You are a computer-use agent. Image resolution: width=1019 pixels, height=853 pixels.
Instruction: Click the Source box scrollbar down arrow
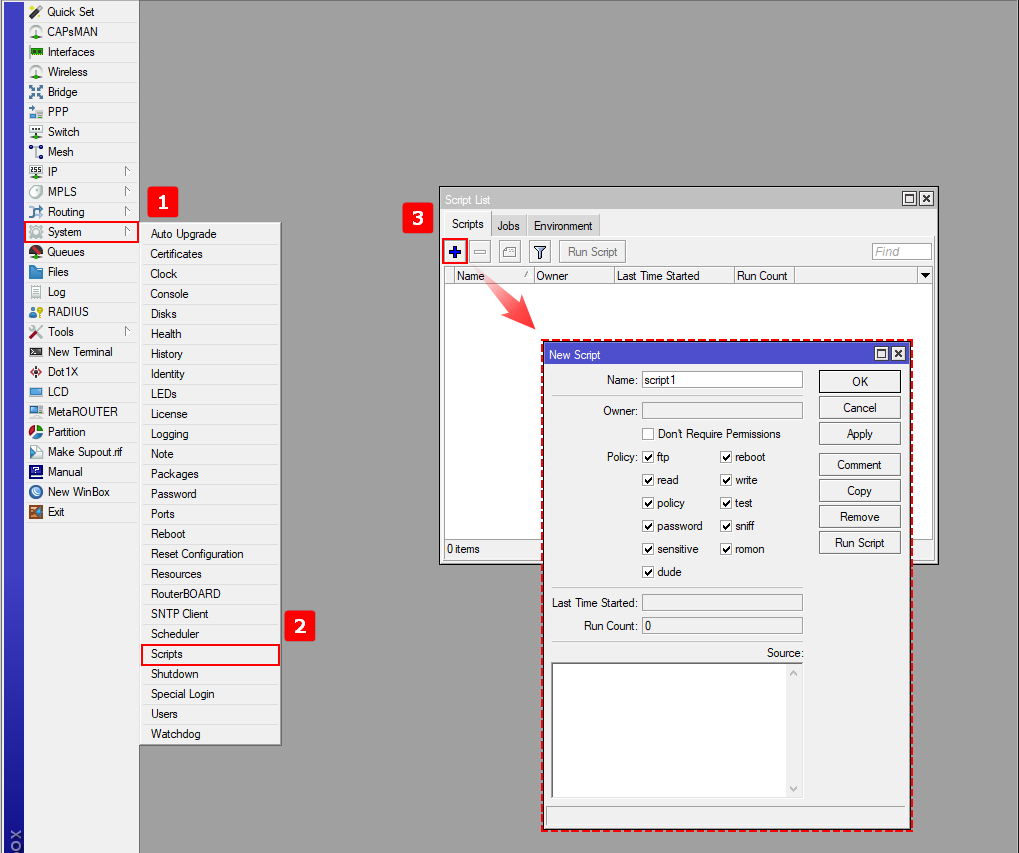coord(794,789)
